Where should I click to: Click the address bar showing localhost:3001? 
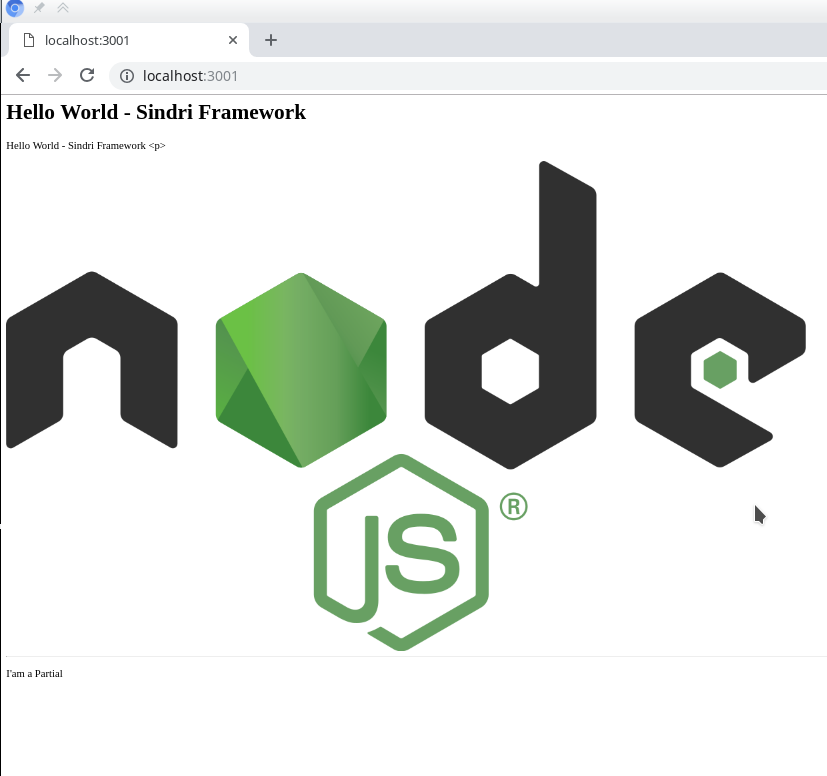click(469, 76)
